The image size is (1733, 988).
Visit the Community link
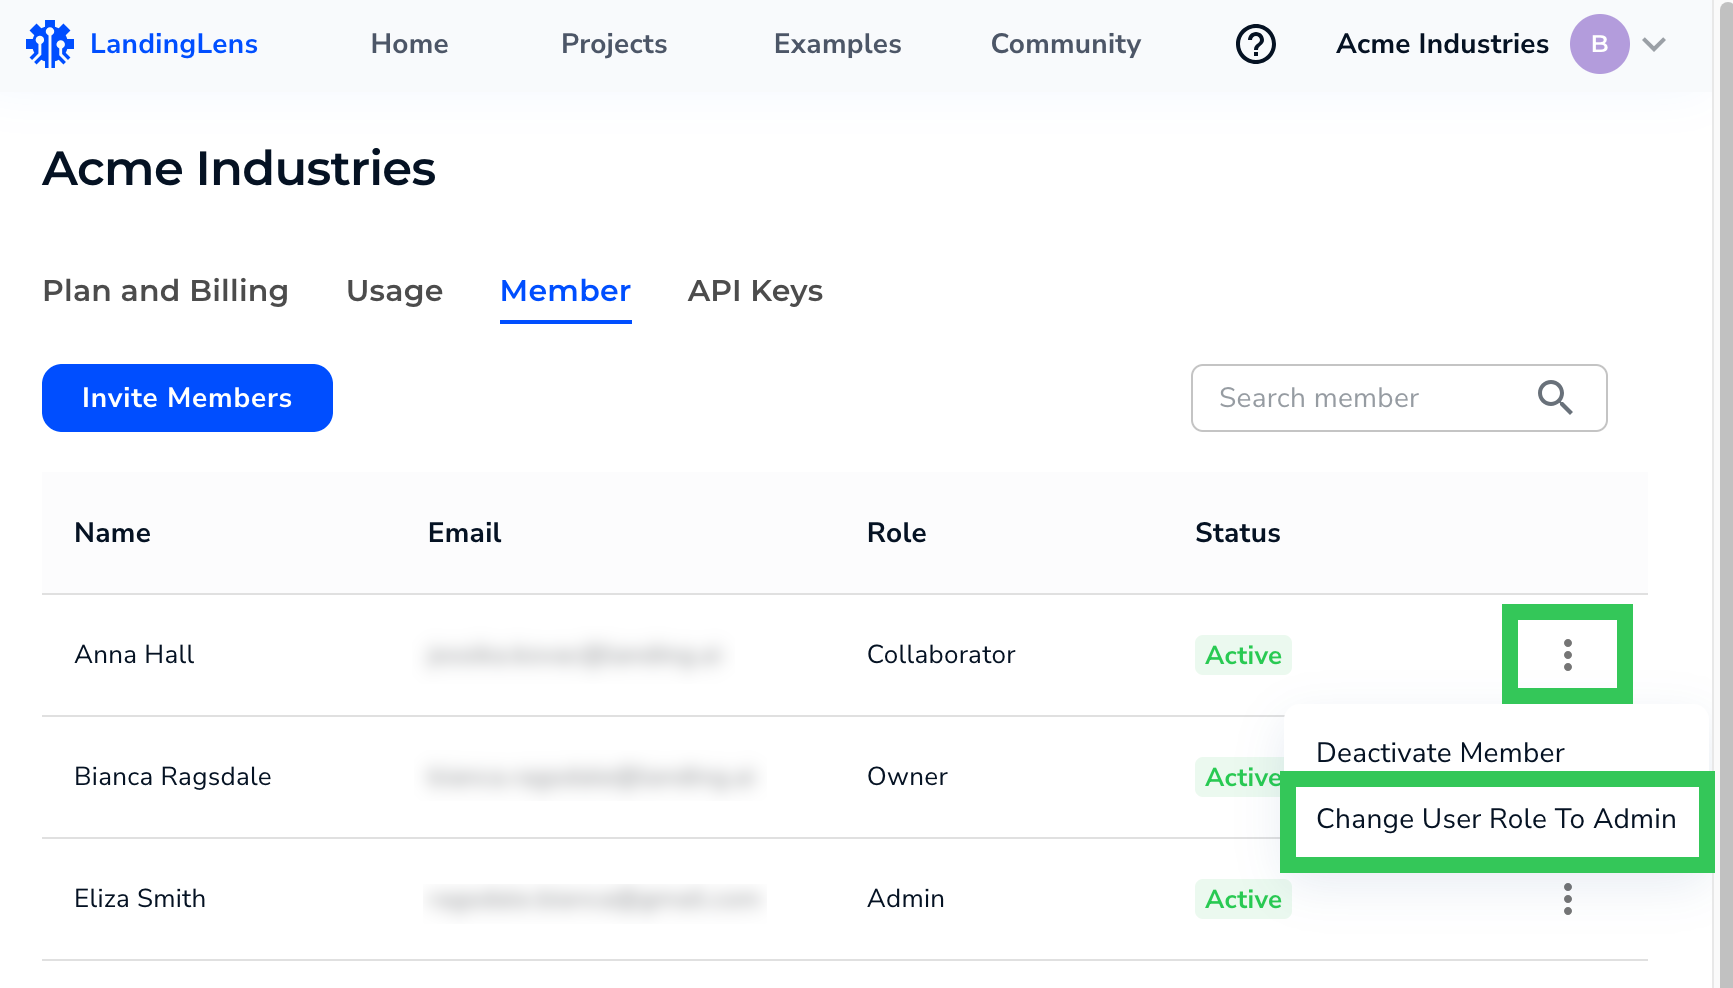point(1065,44)
